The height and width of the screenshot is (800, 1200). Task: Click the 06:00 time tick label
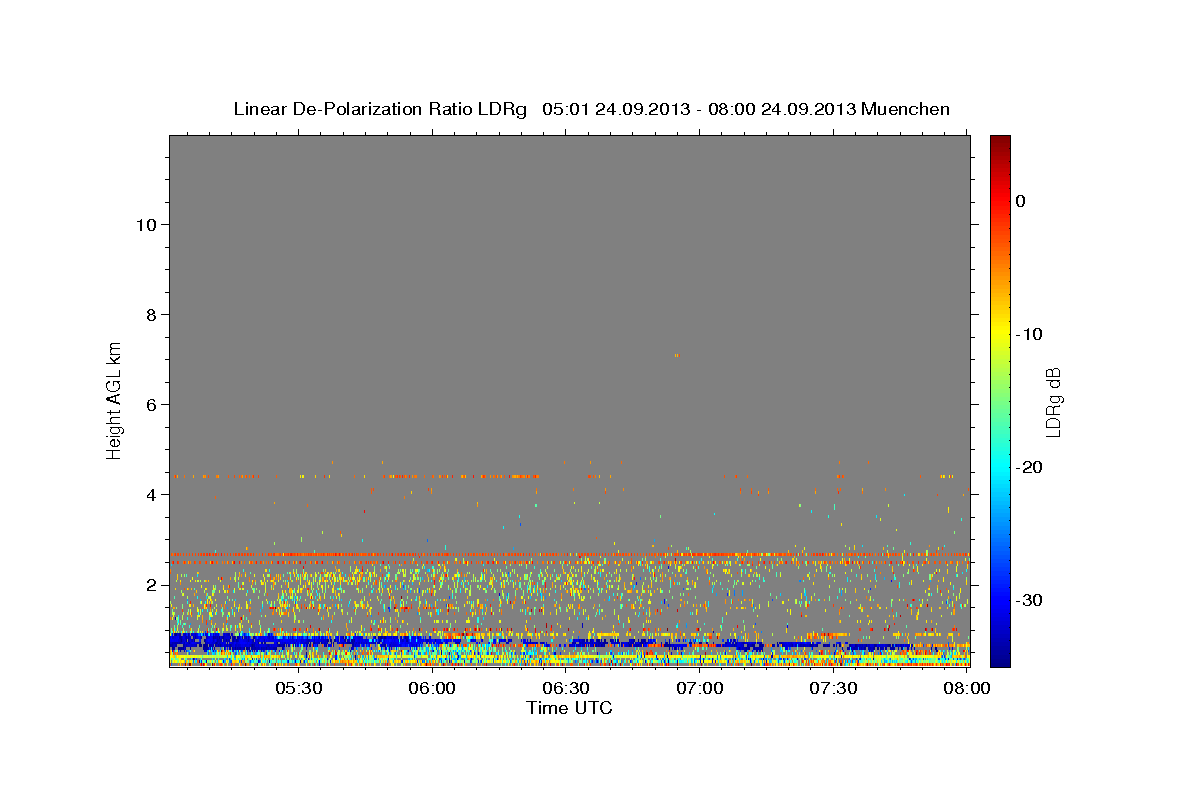coord(432,688)
